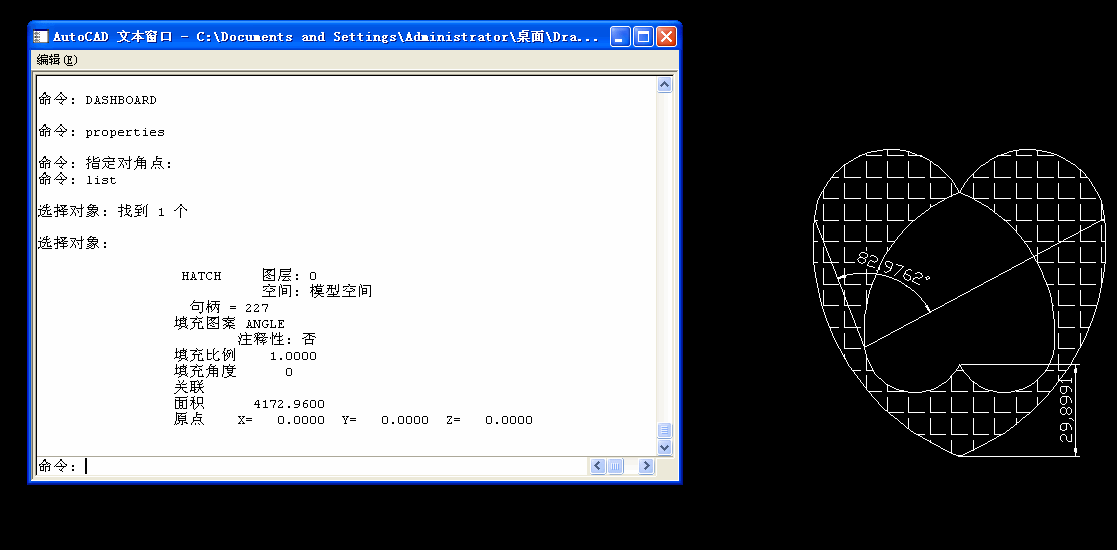Click the 4172.9600 area value
Viewport: 1117px width, 550px height.
coord(289,404)
